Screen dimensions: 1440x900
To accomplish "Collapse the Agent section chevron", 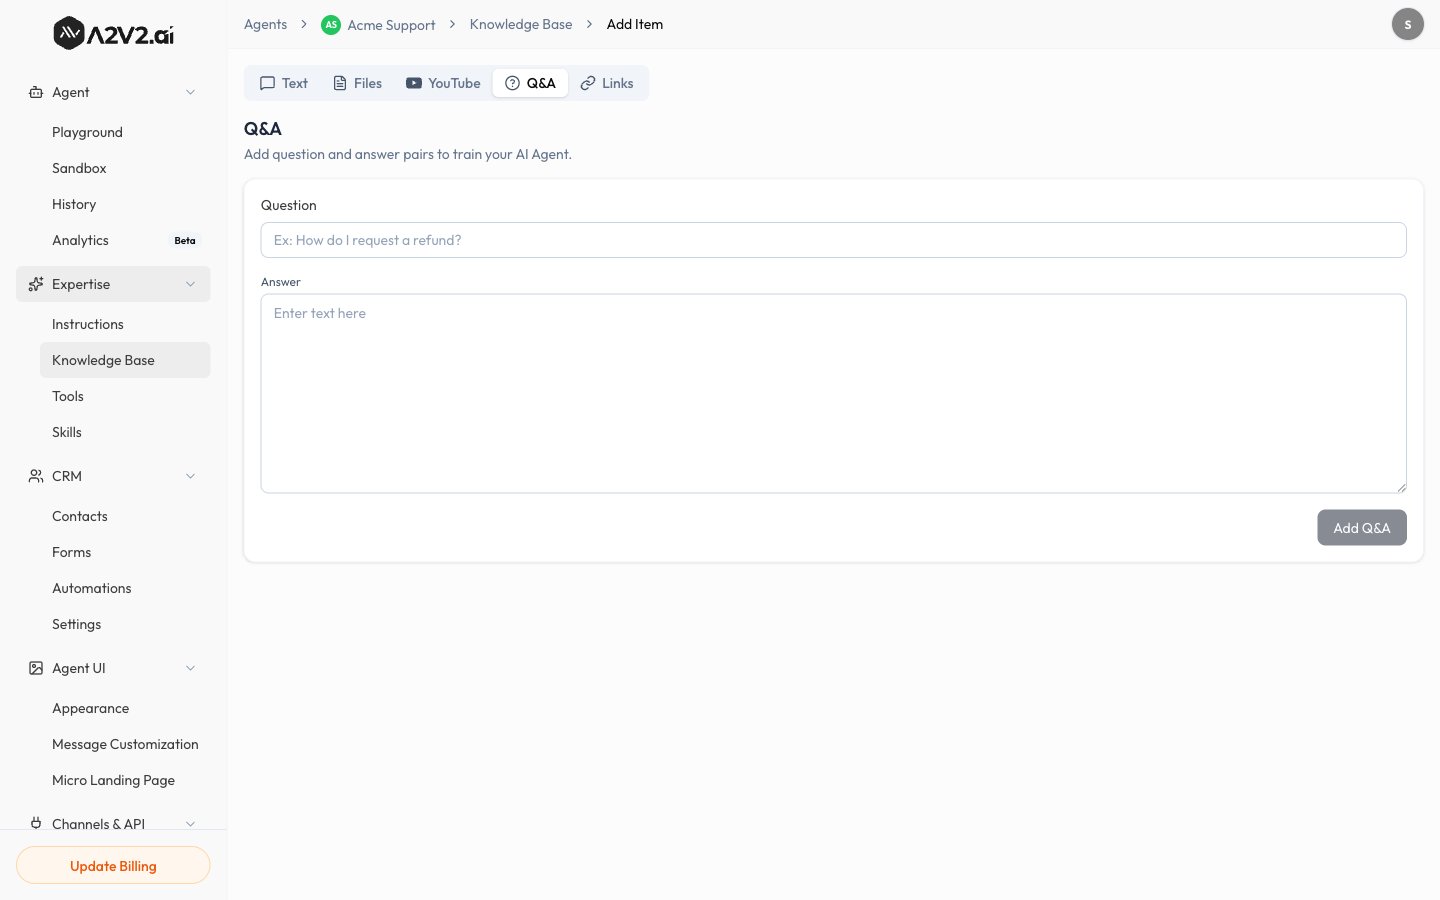I will pyautogui.click(x=190, y=92).
